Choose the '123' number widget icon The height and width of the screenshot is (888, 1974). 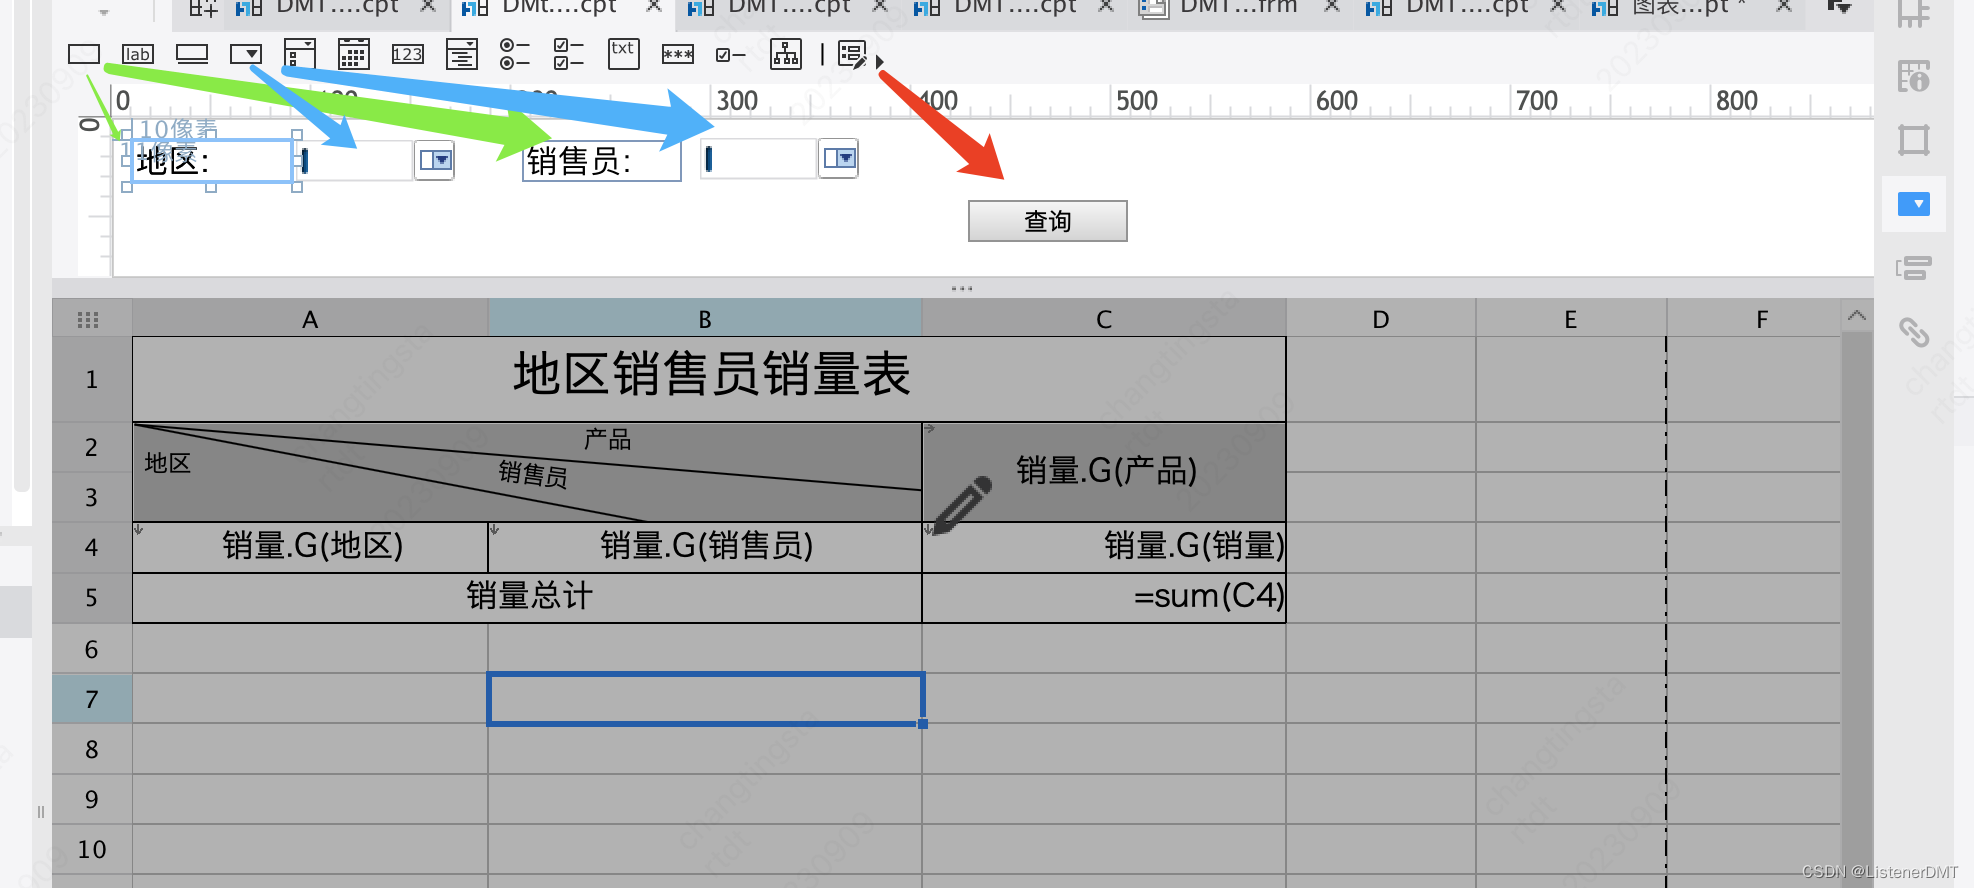407,54
